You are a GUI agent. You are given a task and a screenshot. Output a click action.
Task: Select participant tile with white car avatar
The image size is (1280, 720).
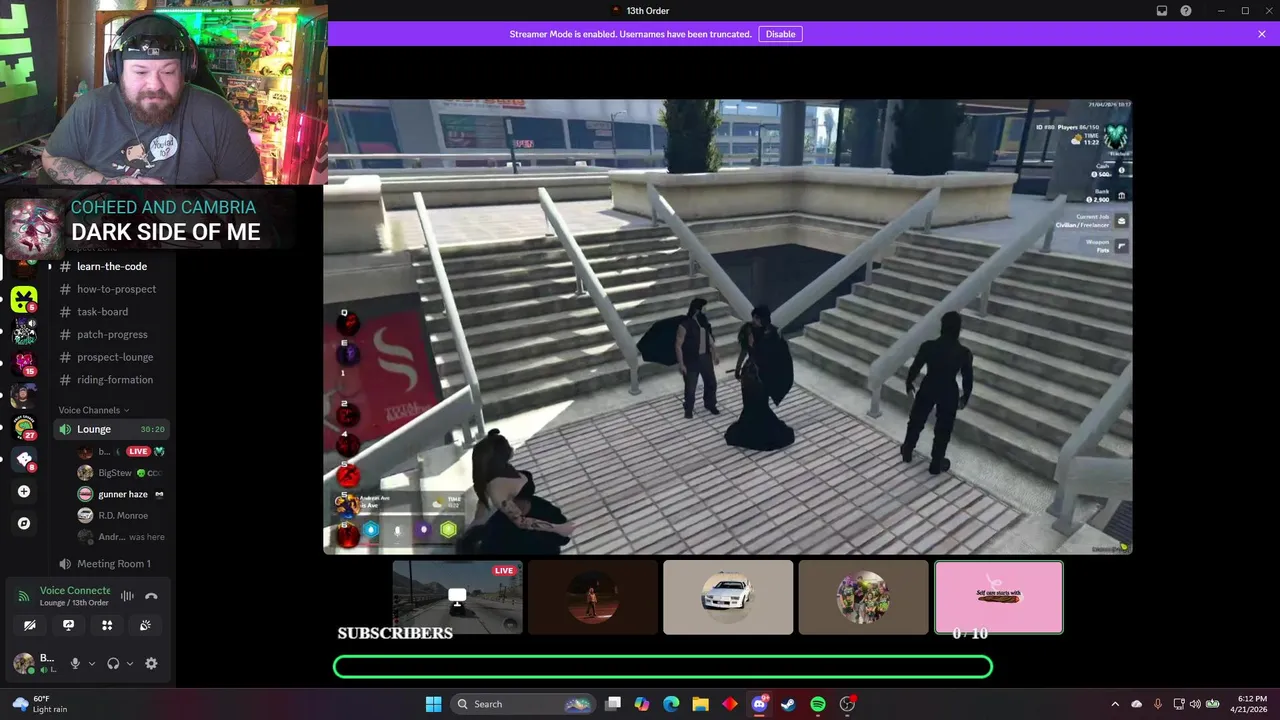[x=728, y=597]
